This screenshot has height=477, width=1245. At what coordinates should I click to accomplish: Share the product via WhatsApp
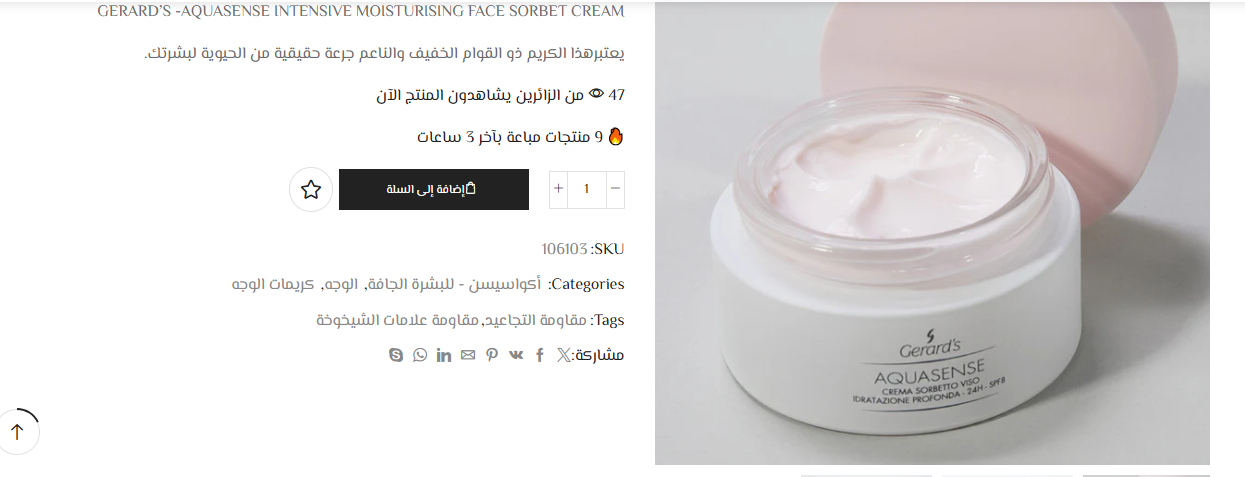pos(420,355)
